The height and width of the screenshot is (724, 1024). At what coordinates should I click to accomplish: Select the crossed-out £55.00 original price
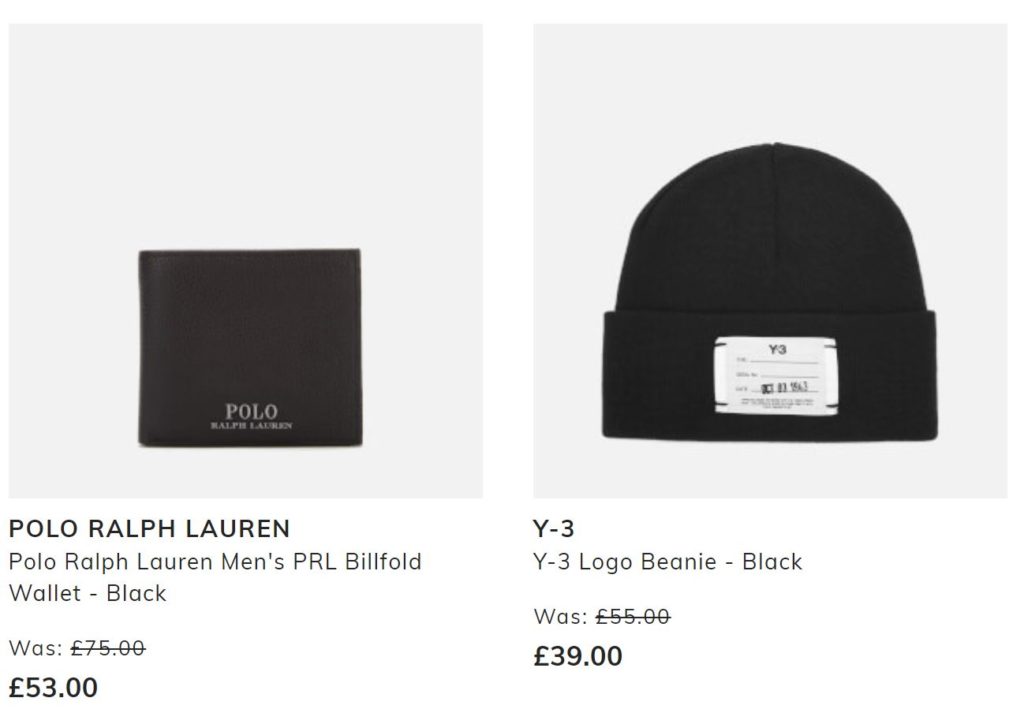(x=633, y=617)
